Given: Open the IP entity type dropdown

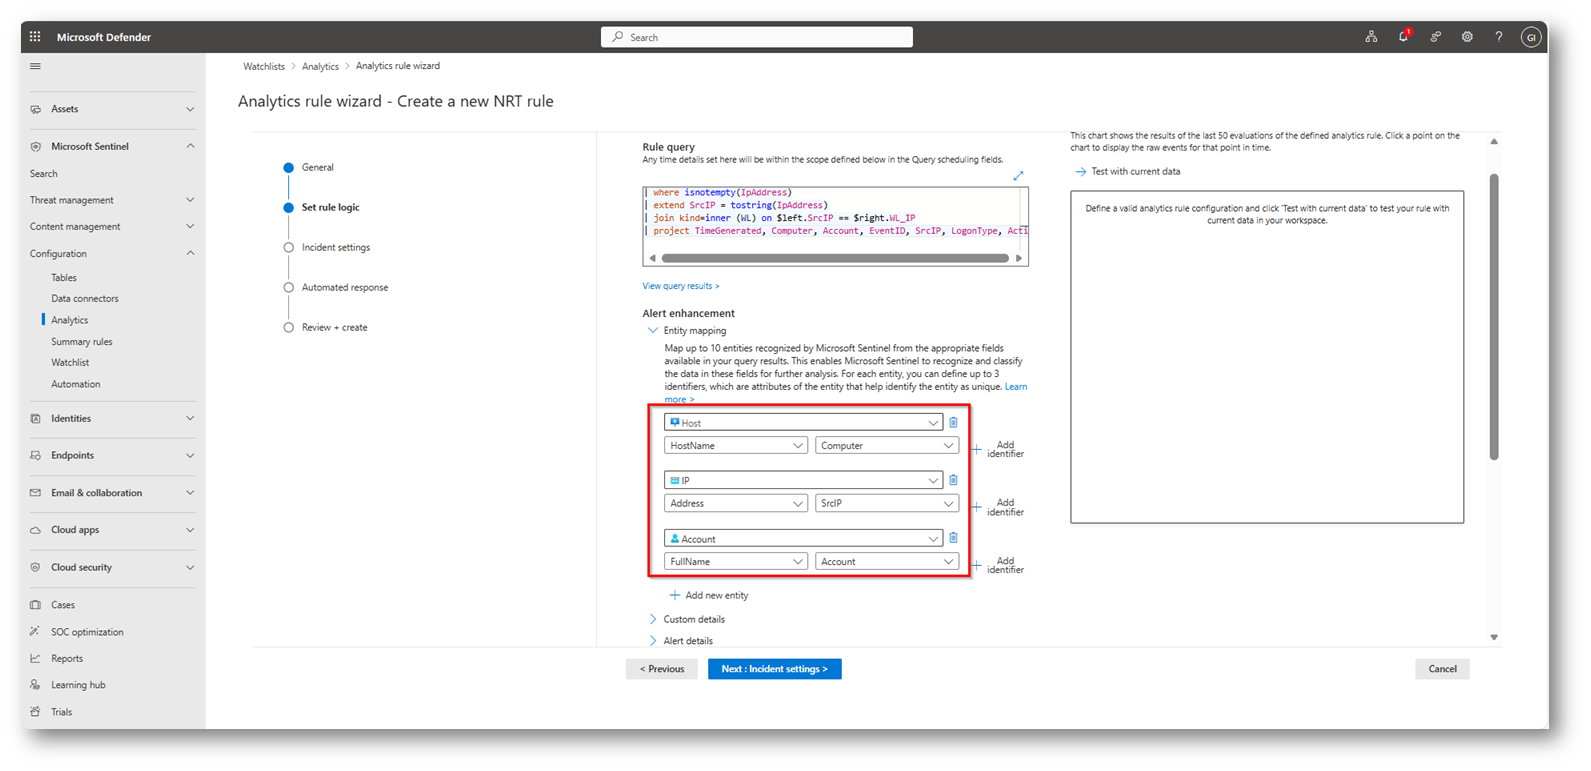Looking at the screenshot, I should [803, 481].
